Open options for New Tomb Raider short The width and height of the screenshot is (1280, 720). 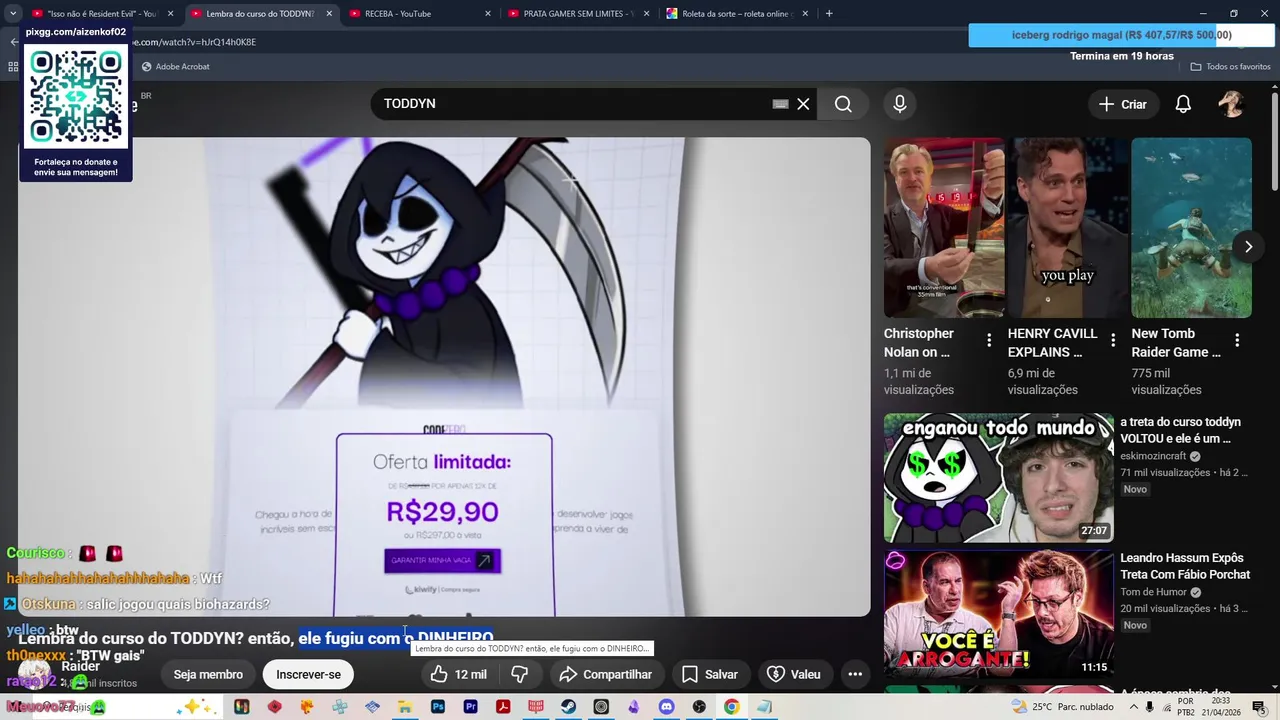tap(1237, 341)
